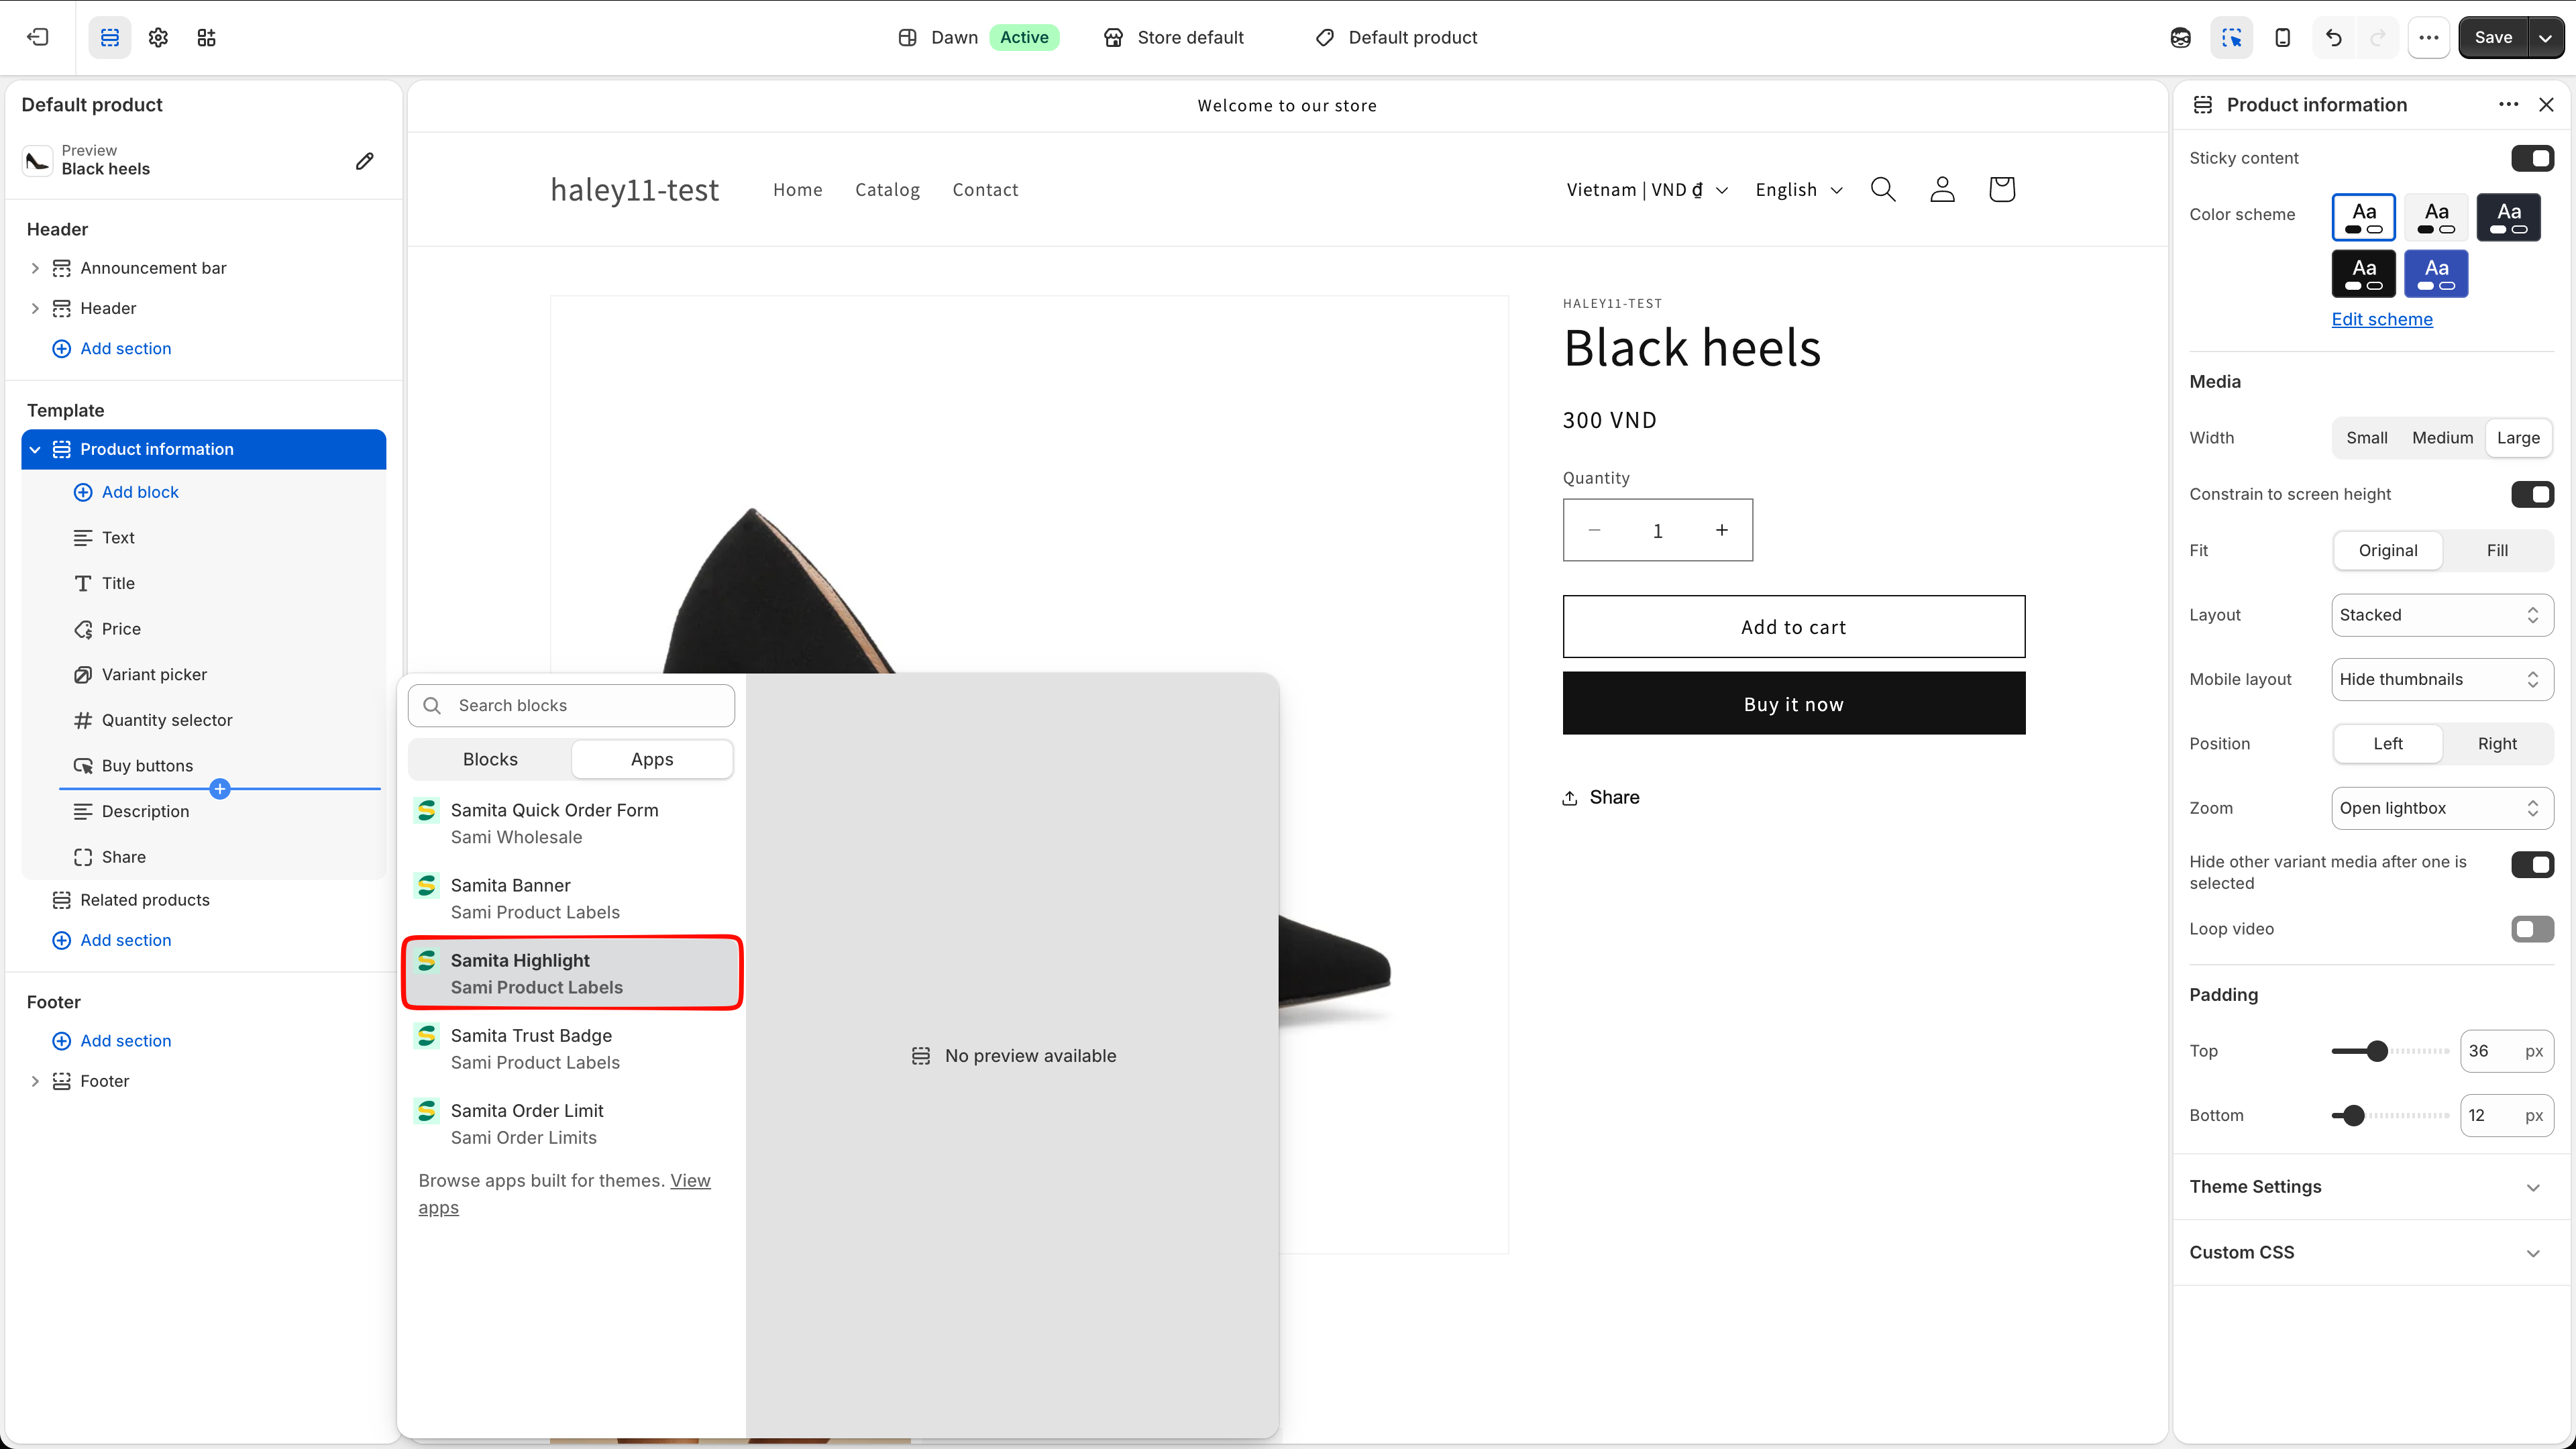This screenshot has width=2576, height=1449.
Task: Click the pencil icon to change preview product
Action: point(364,160)
